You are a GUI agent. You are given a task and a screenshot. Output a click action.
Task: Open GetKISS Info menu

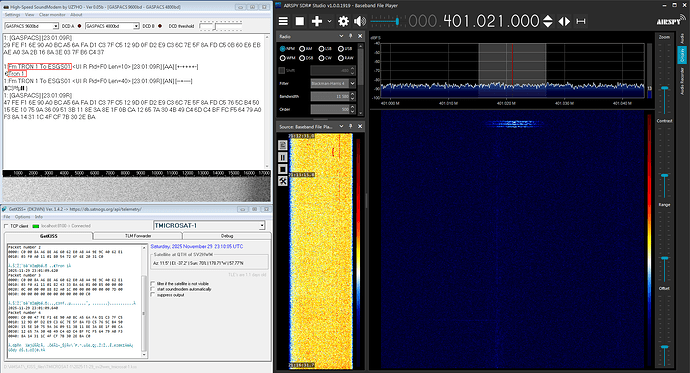click(39, 217)
